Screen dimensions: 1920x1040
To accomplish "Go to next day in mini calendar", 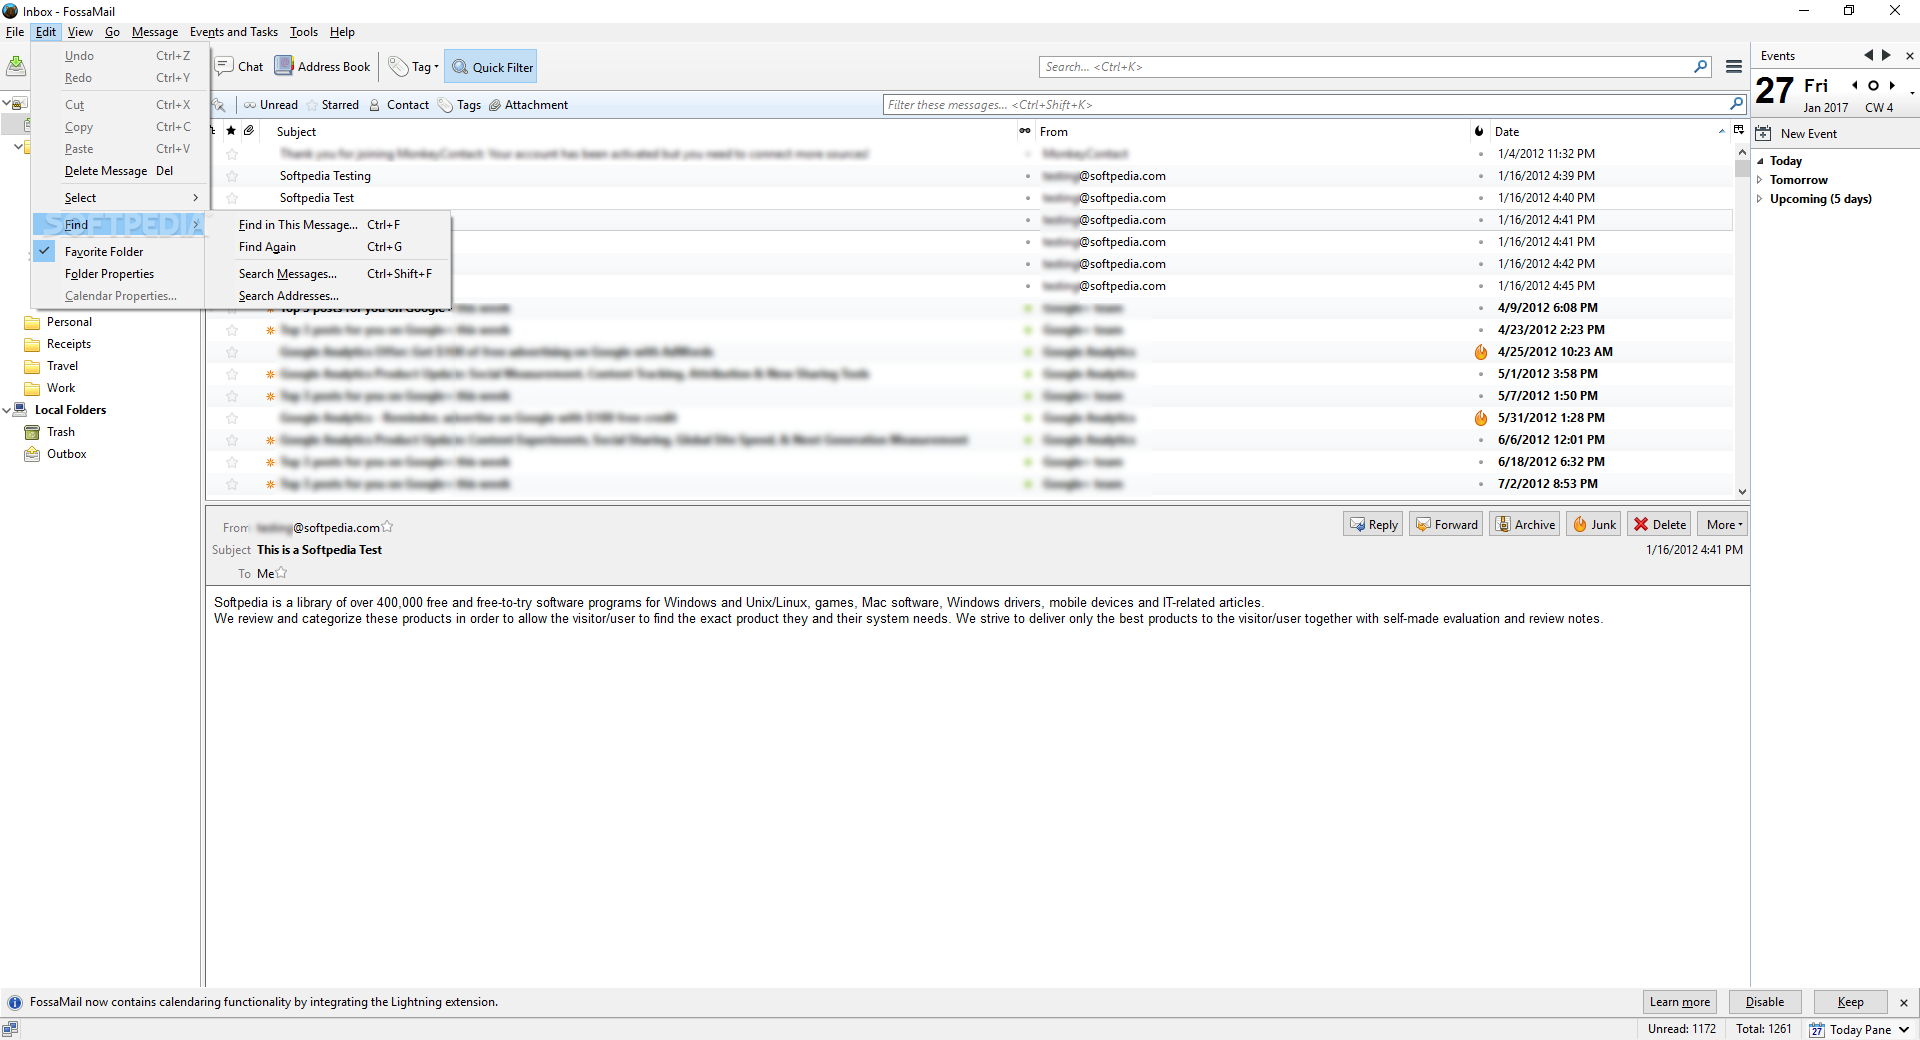I will pos(1892,86).
